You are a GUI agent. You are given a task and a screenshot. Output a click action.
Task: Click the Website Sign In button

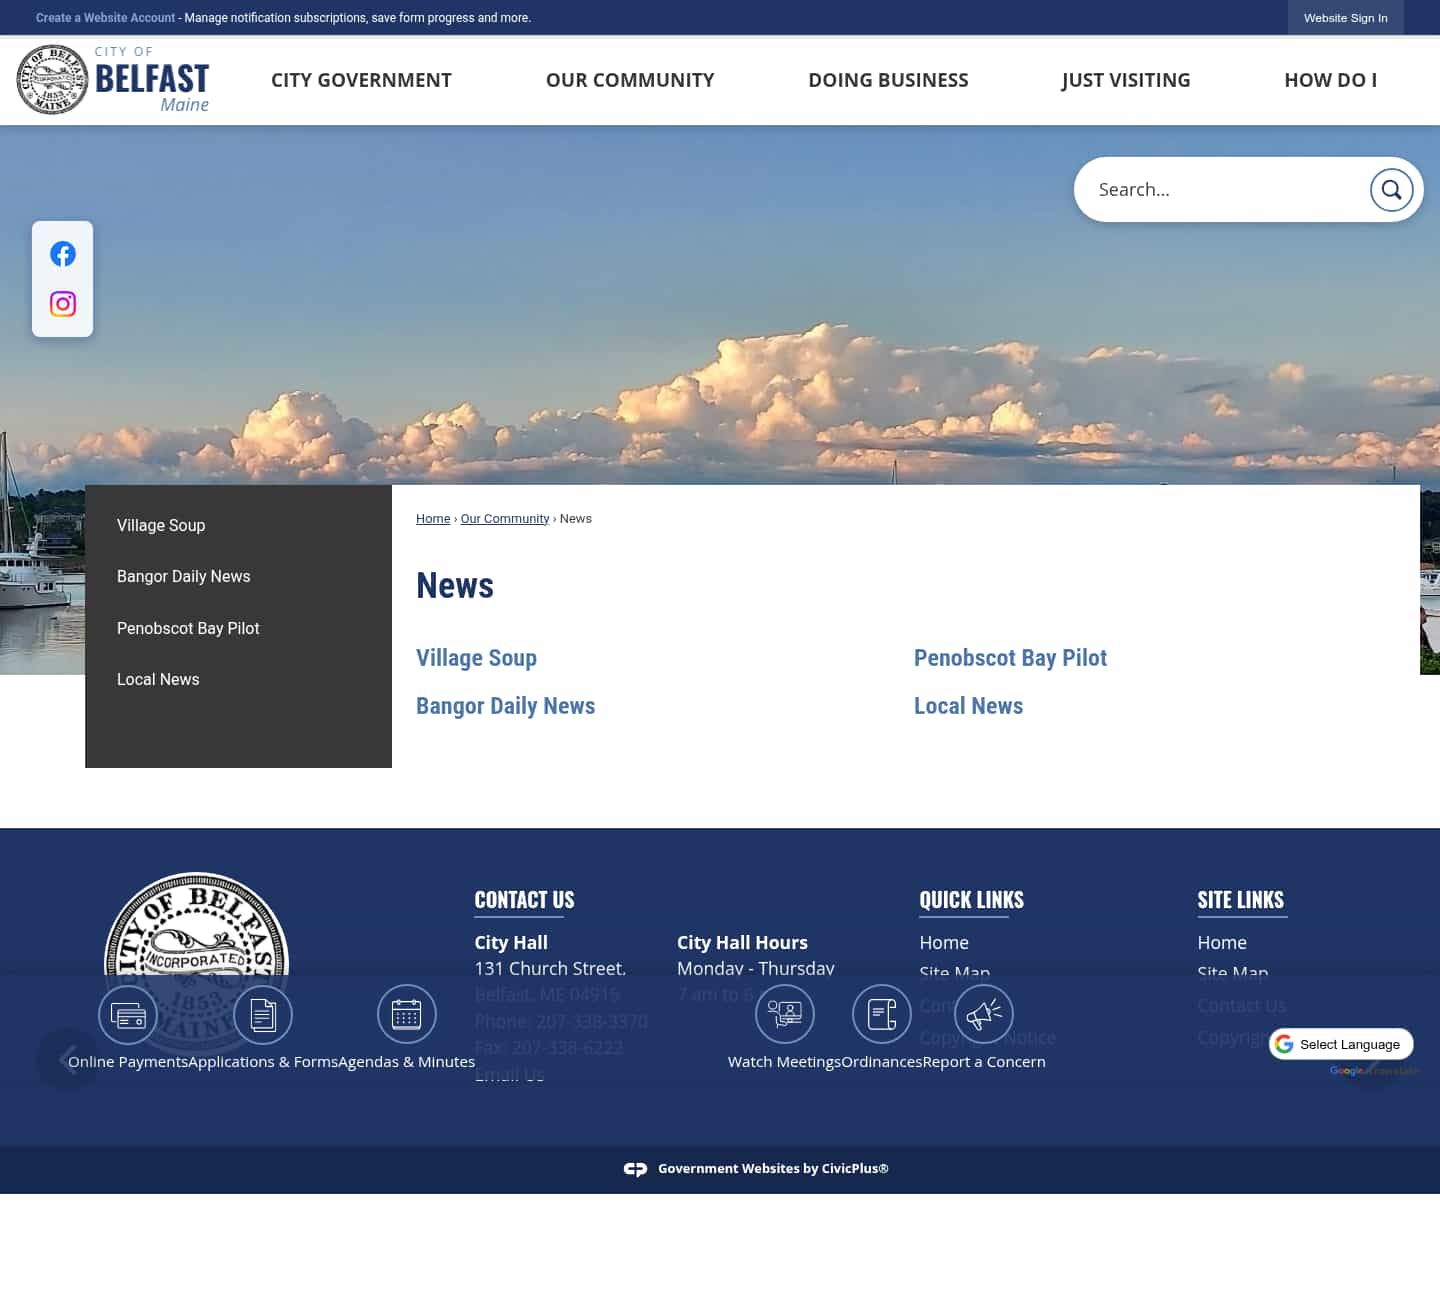(x=1345, y=18)
